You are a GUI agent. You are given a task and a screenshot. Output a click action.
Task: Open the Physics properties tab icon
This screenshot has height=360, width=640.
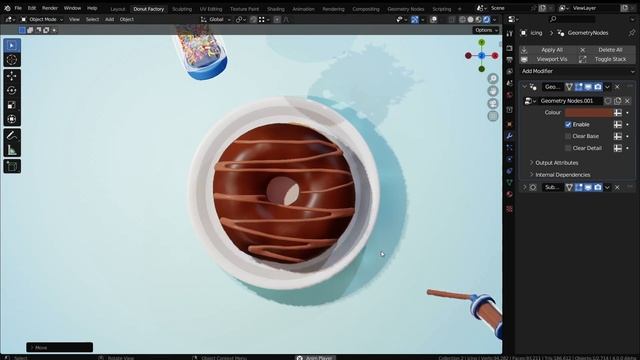[509, 159]
